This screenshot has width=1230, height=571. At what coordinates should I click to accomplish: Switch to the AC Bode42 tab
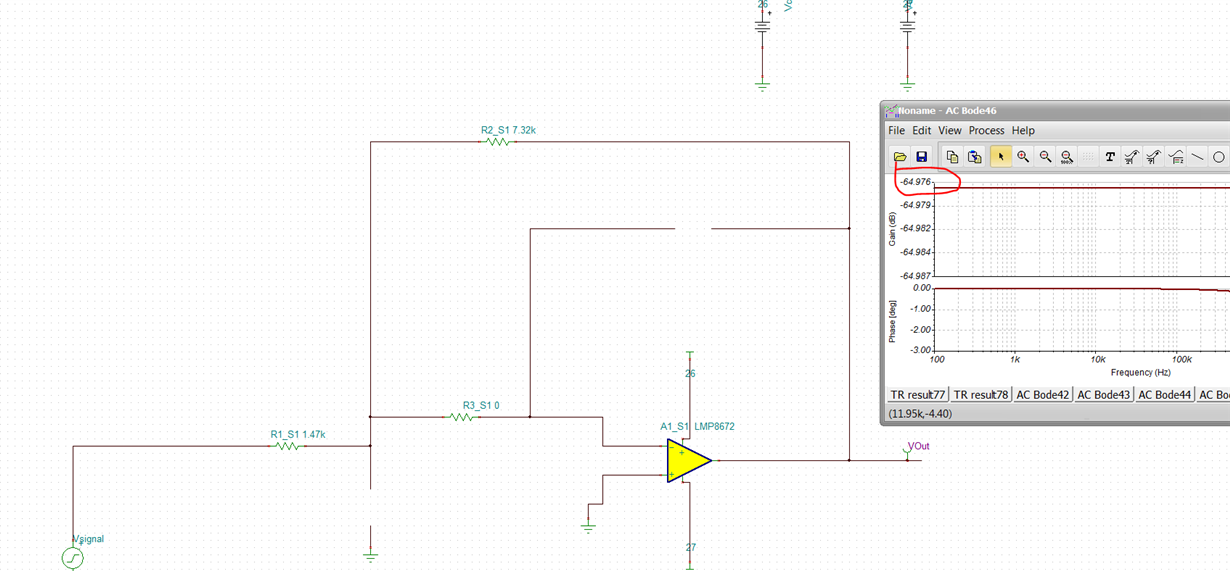[x=1043, y=395]
